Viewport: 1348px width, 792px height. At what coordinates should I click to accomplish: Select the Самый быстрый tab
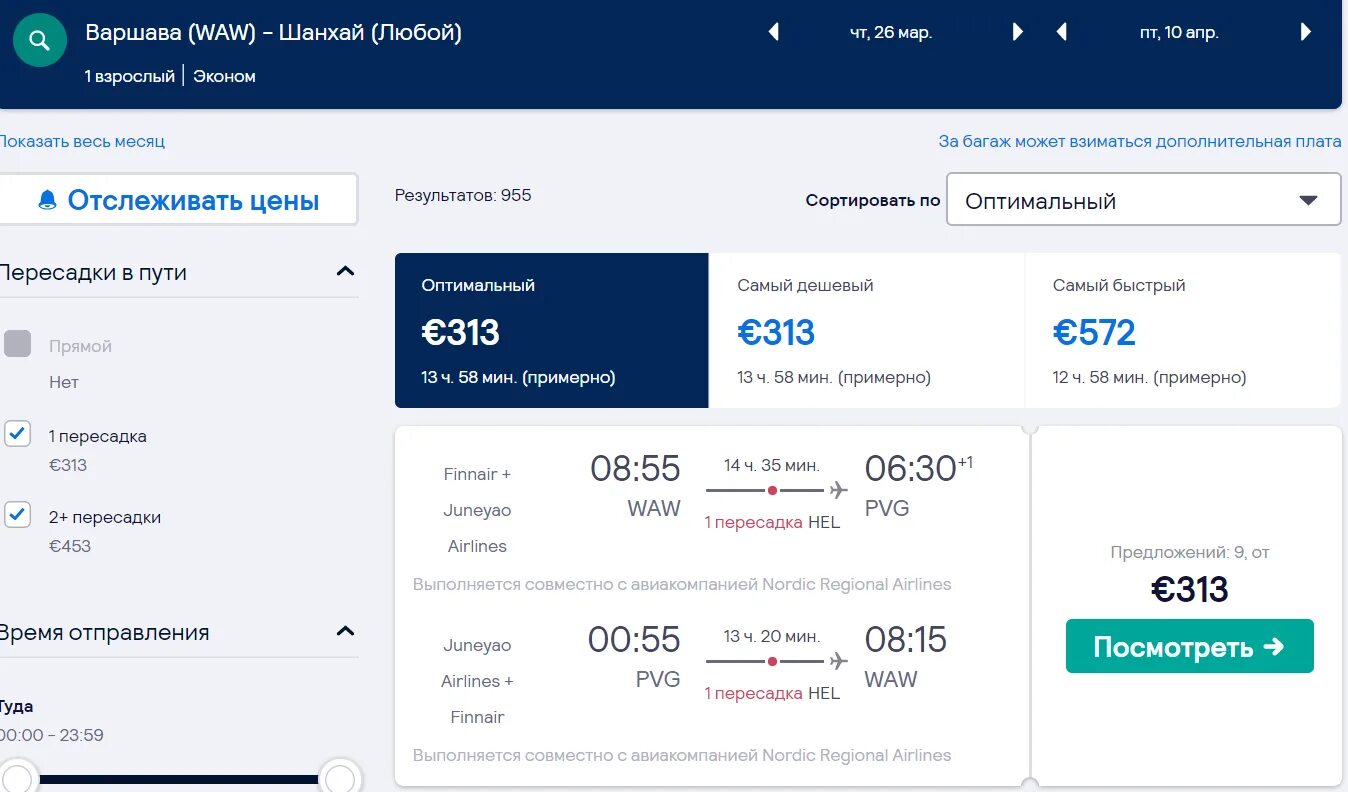click(1182, 330)
